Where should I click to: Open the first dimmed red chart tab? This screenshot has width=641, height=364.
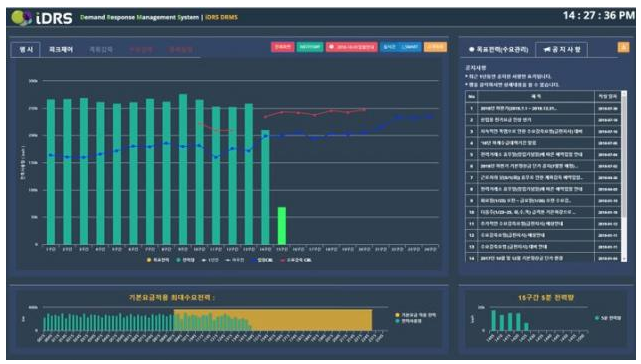click(141, 49)
